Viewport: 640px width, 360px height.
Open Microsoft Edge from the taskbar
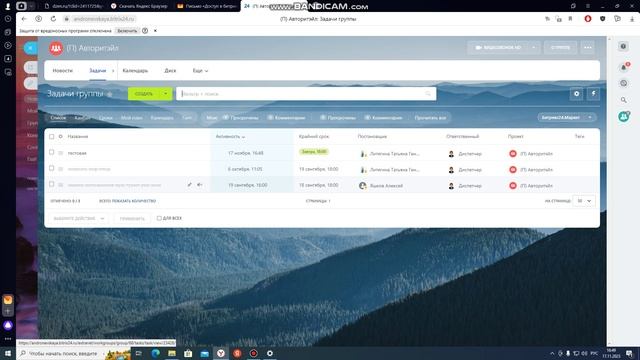pyautogui.click(x=156, y=353)
